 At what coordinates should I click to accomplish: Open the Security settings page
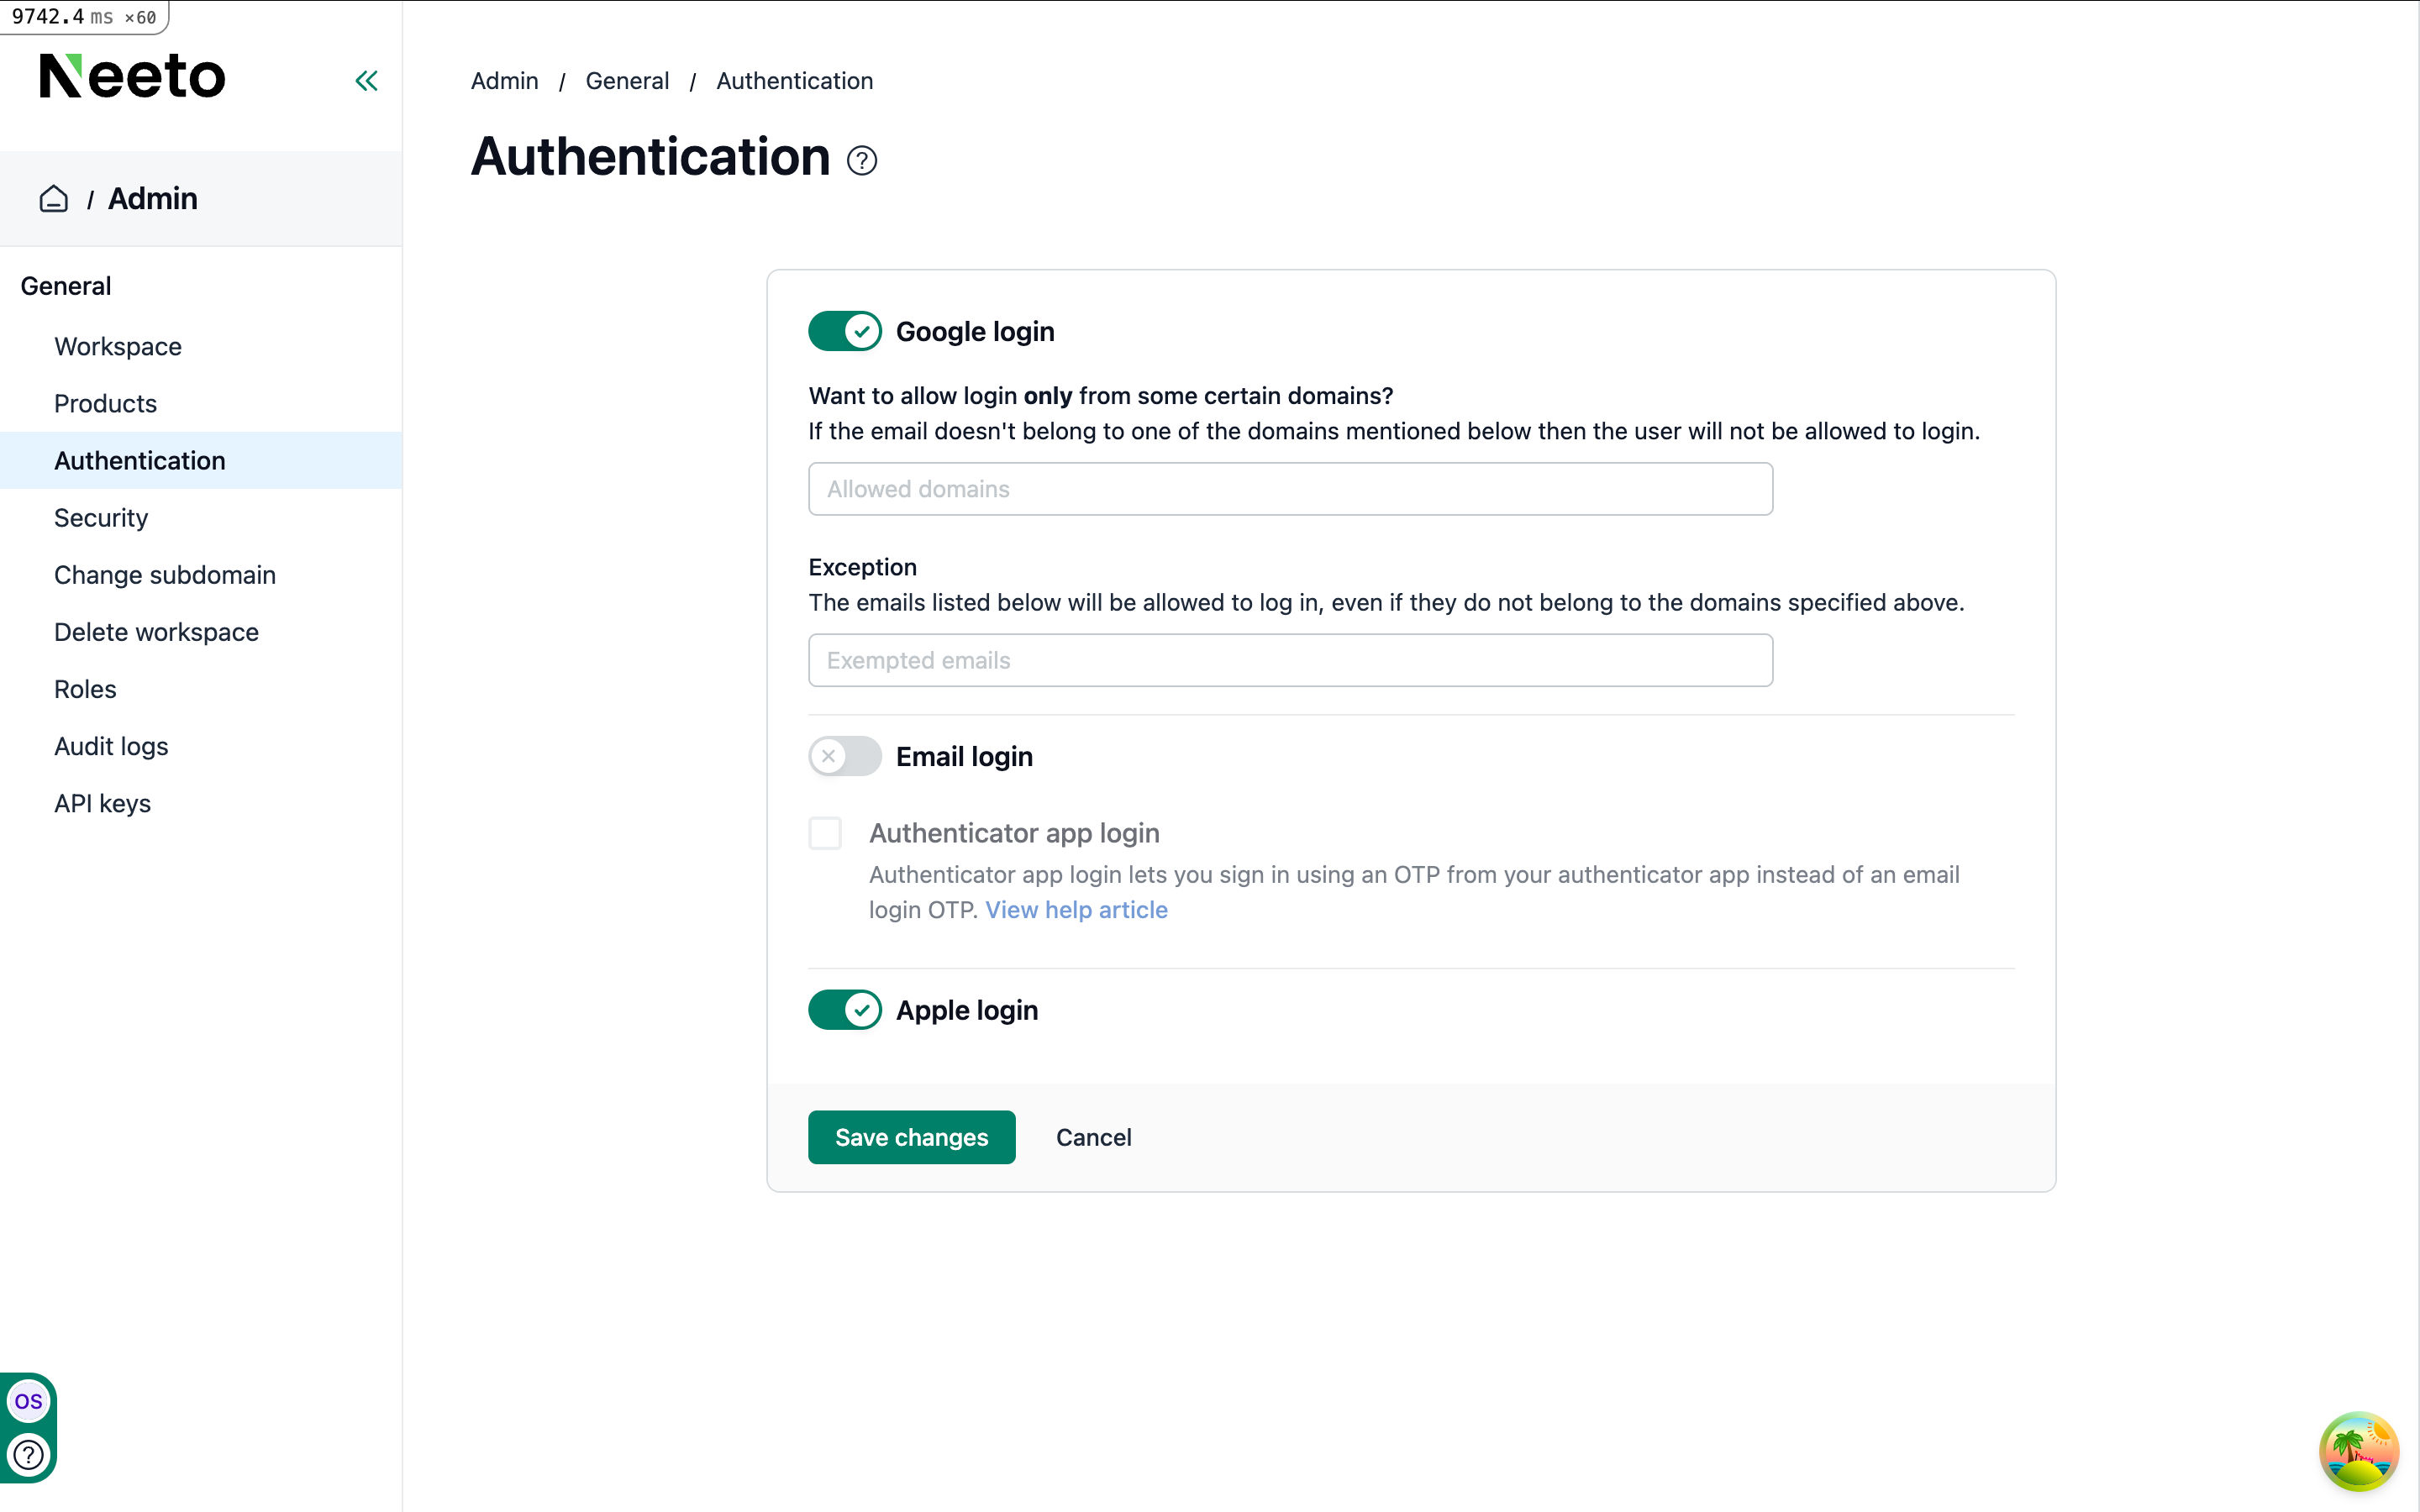point(101,518)
